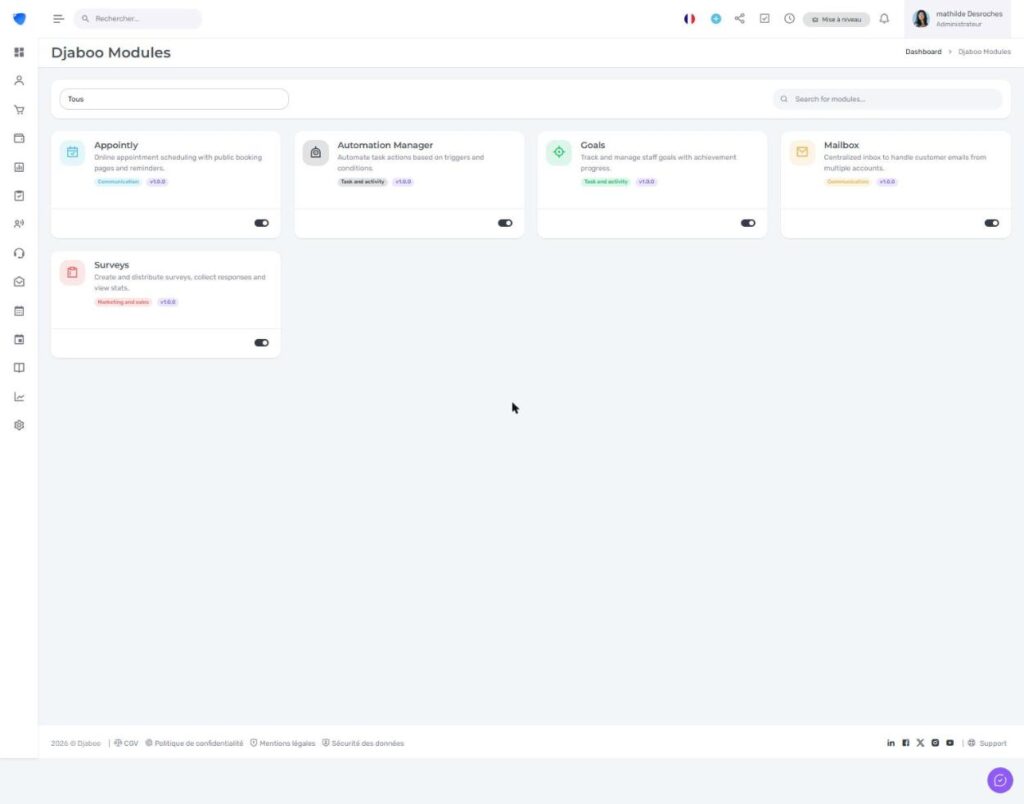Open the wallet icon in sidebar

click(19, 138)
